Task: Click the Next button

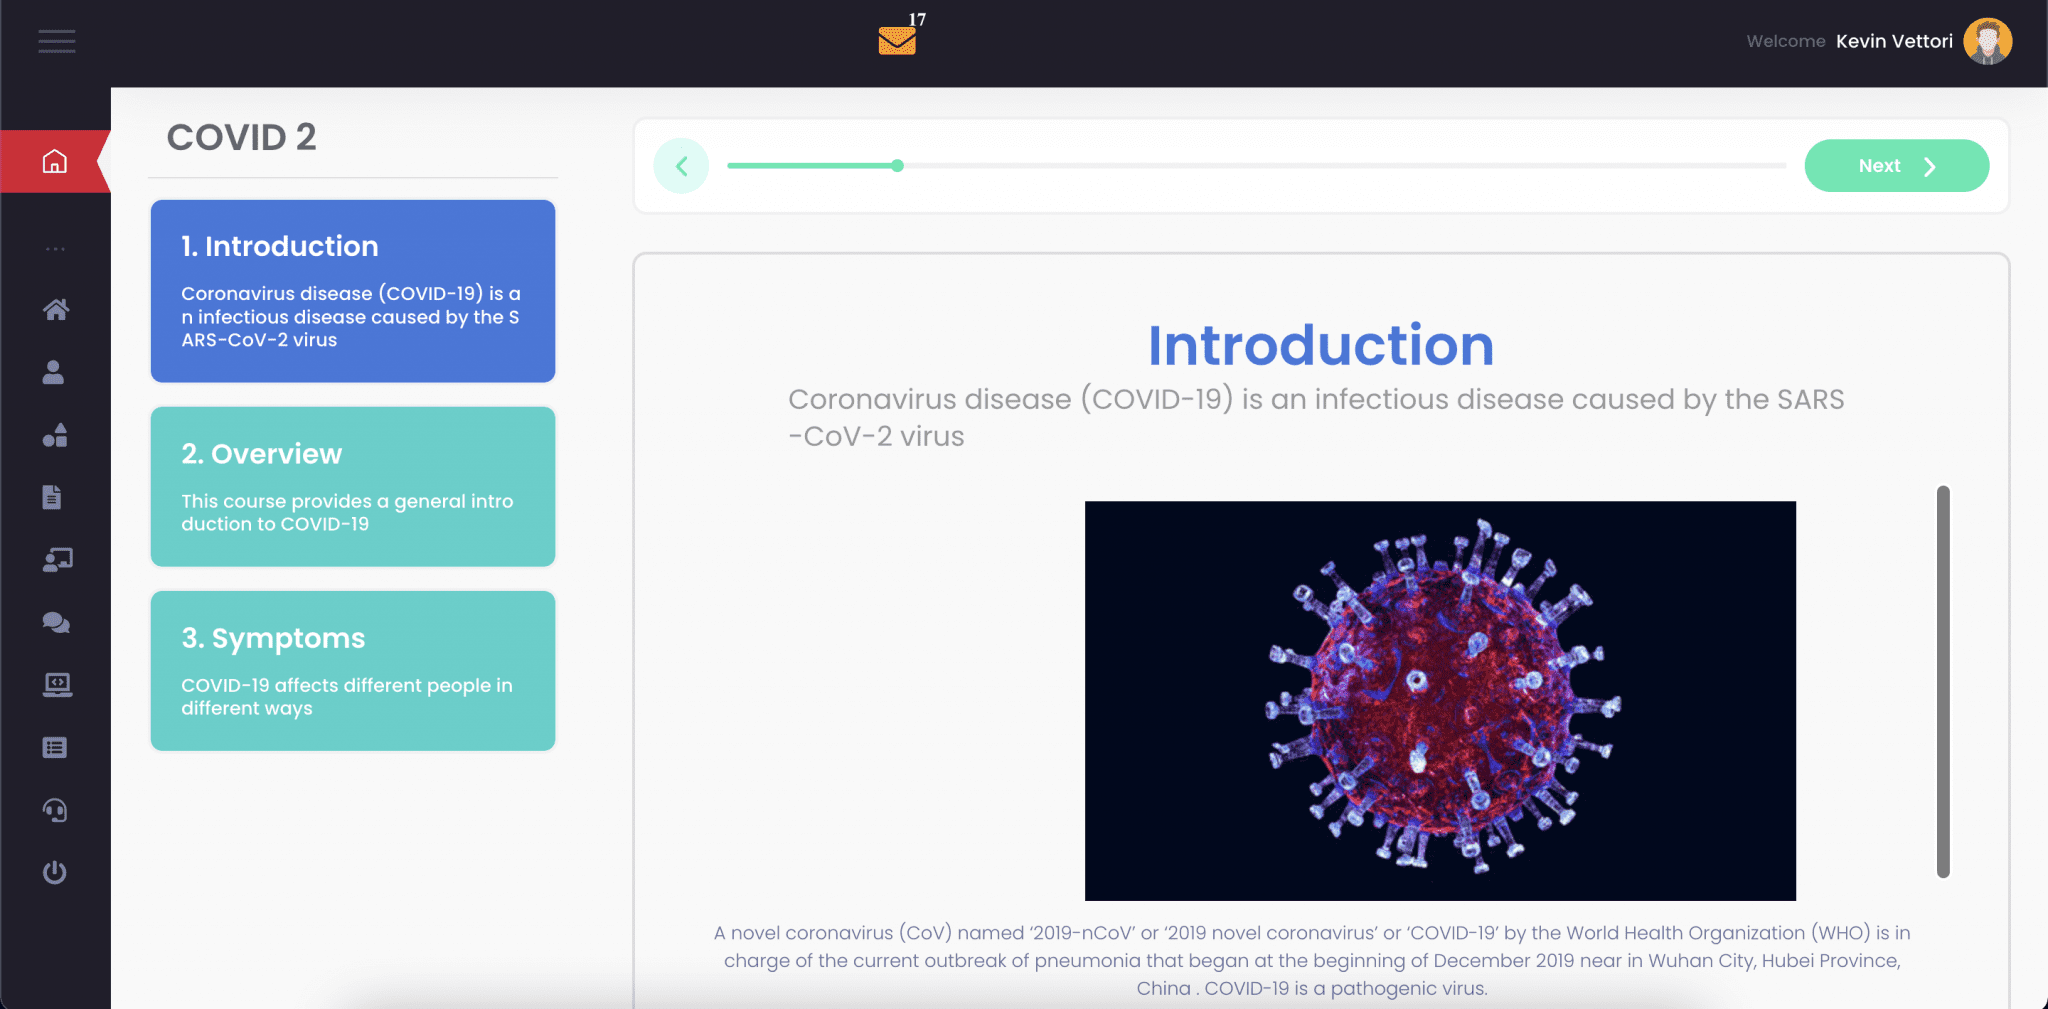Action: [1896, 166]
